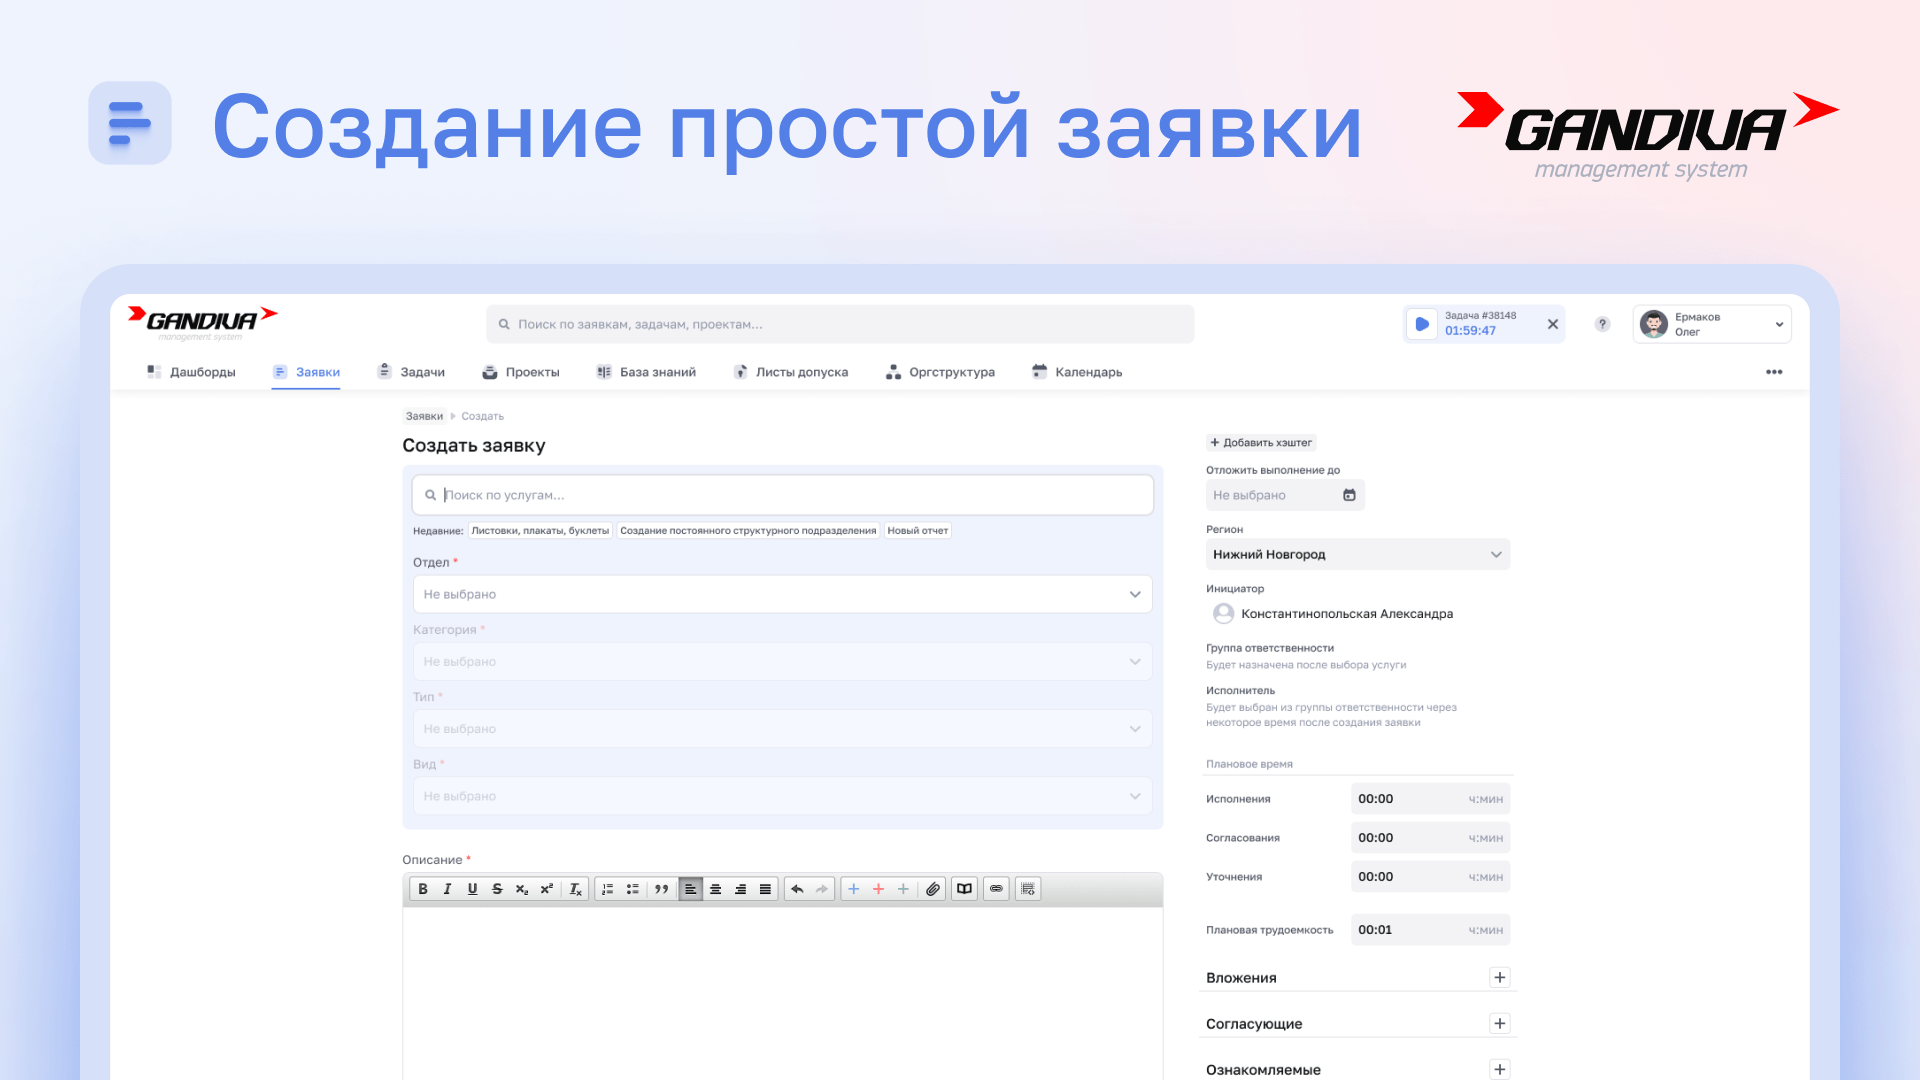Click the Плановая трудоемкость time field
The width and height of the screenshot is (1920, 1080).
click(1430, 930)
